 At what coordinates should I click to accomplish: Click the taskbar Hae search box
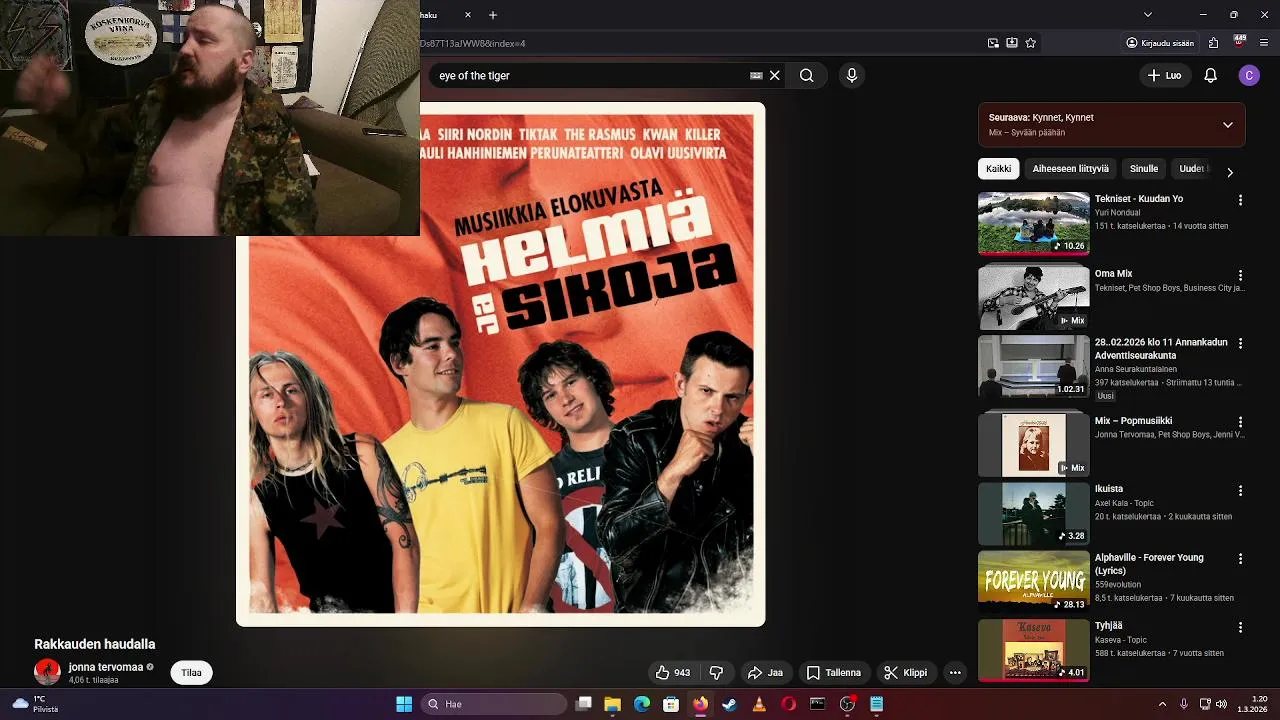[x=494, y=704]
